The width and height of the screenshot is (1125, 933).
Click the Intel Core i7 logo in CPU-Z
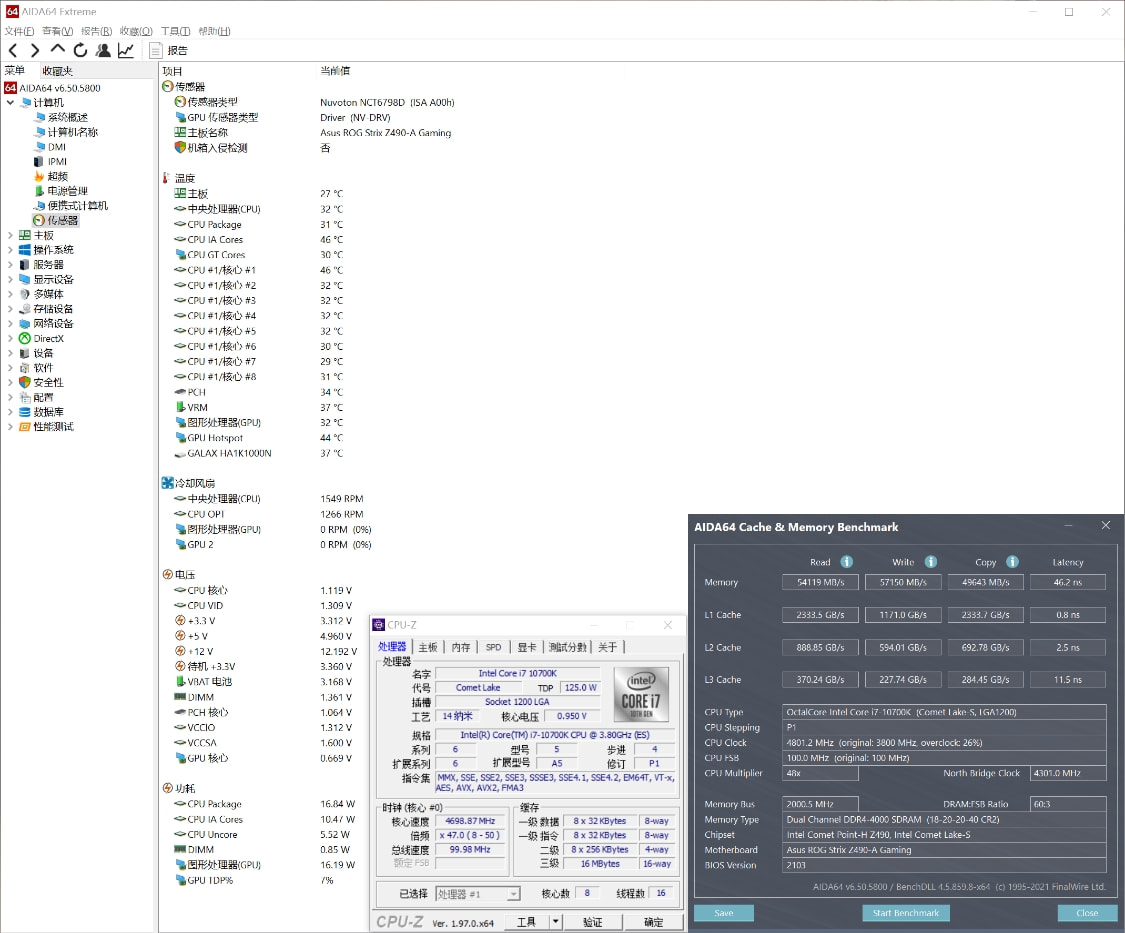point(641,695)
